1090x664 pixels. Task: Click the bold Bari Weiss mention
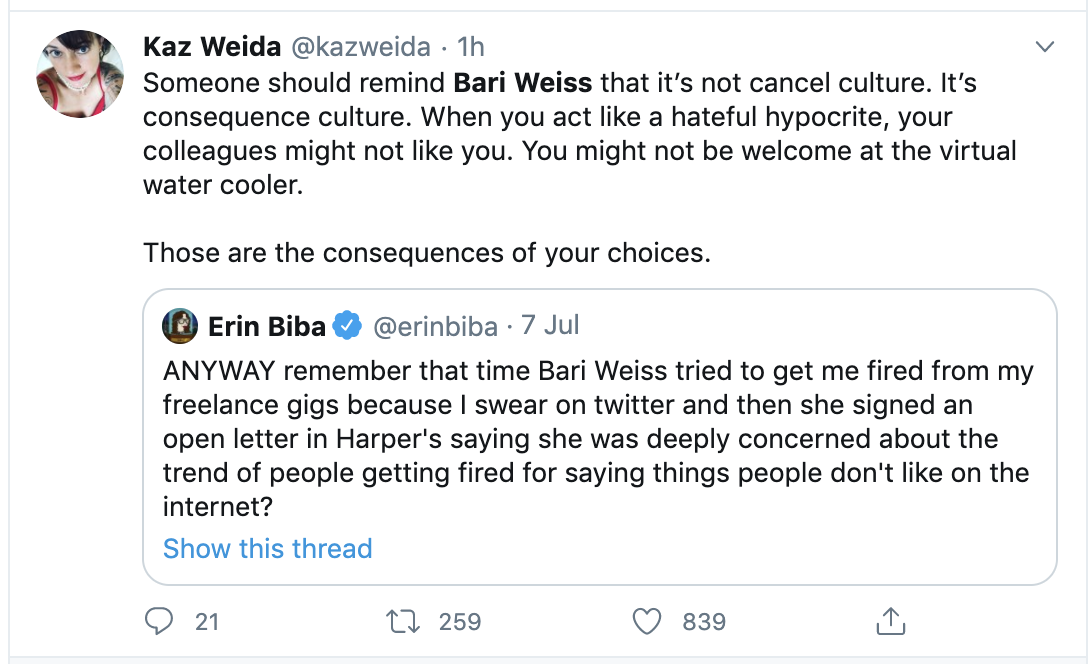[522, 81]
